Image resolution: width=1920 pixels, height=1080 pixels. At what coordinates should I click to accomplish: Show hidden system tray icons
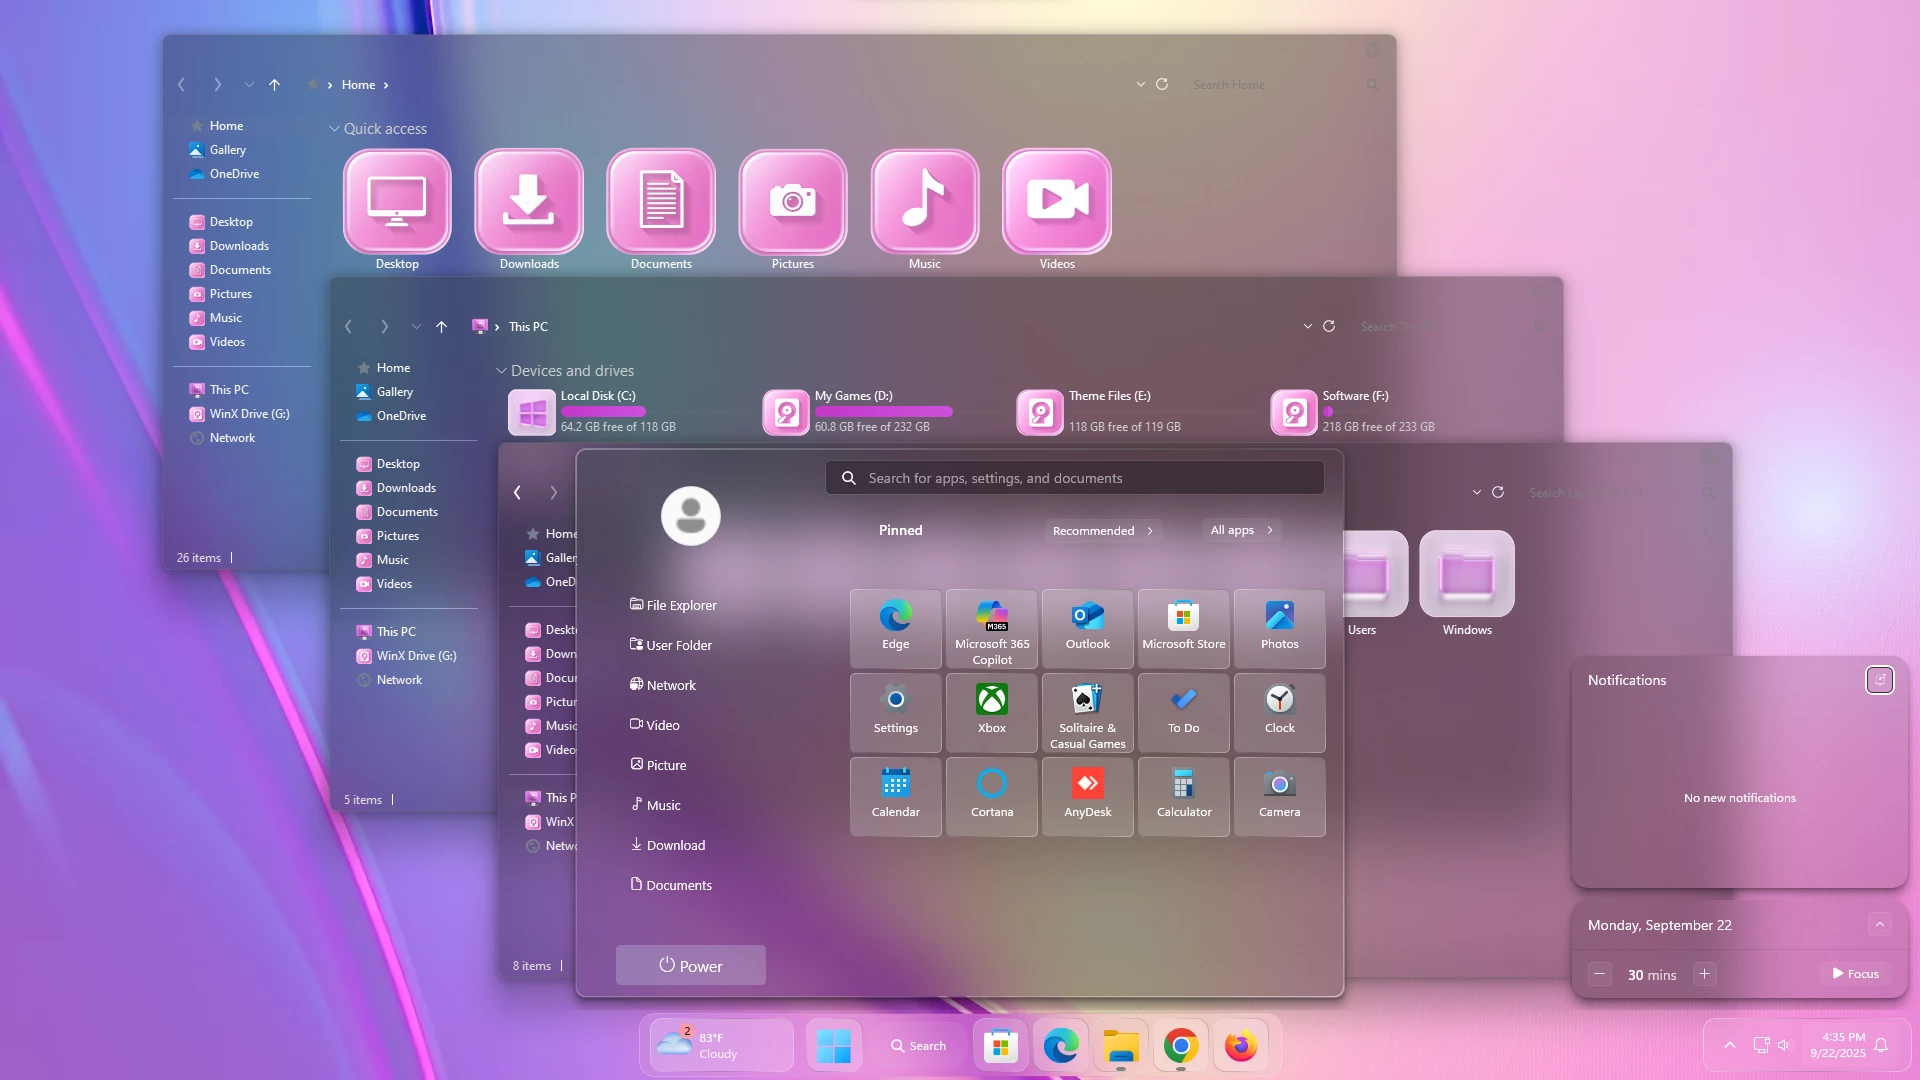pyautogui.click(x=1730, y=1045)
